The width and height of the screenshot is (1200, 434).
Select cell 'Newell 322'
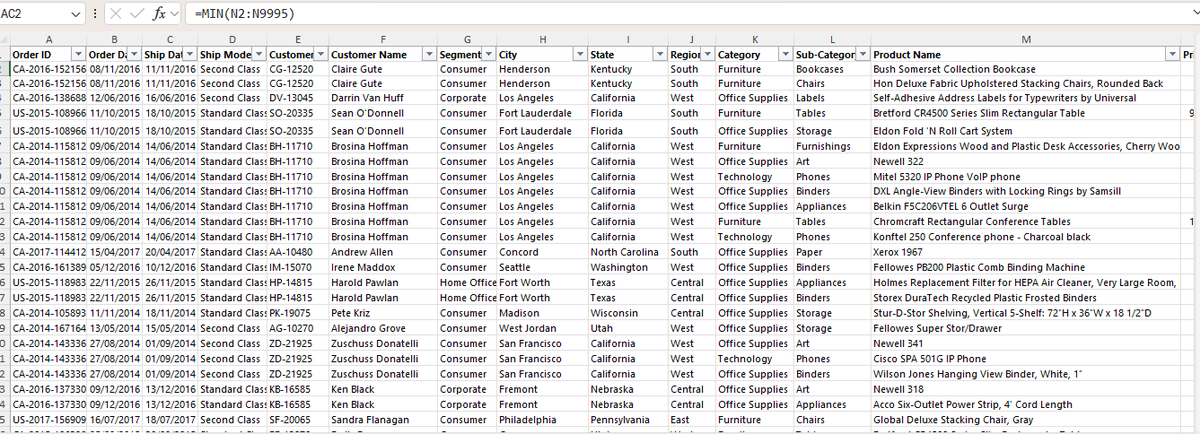tap(1025, 161)
